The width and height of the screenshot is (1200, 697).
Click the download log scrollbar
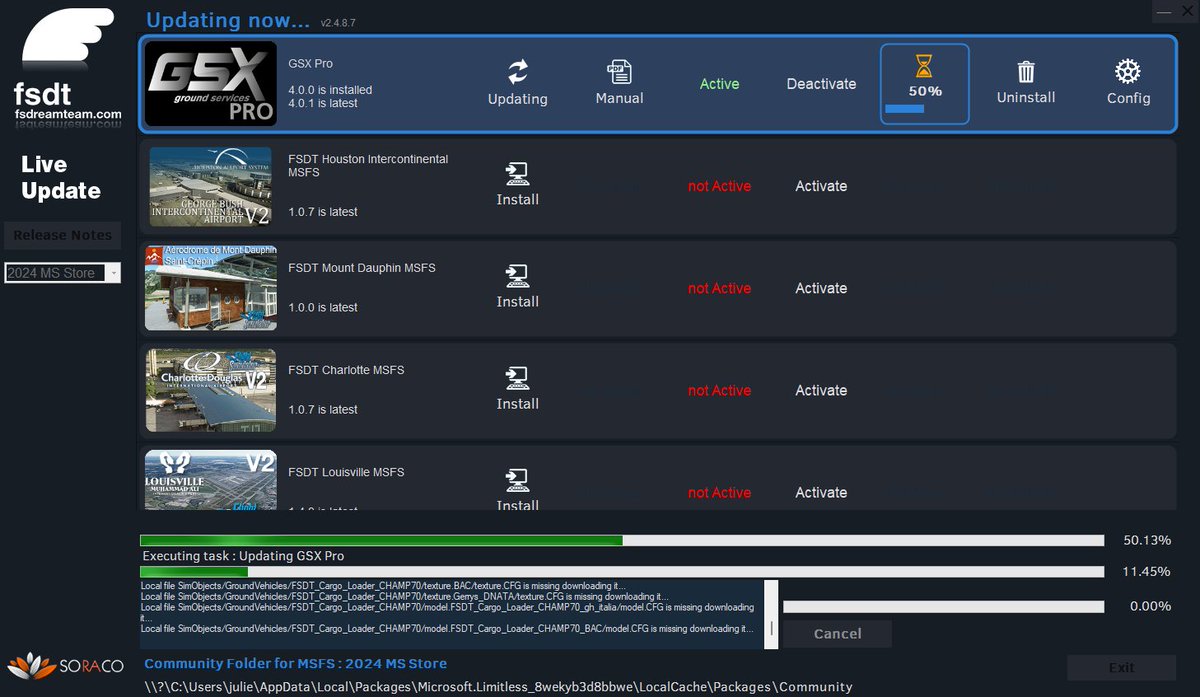[770, 614]
